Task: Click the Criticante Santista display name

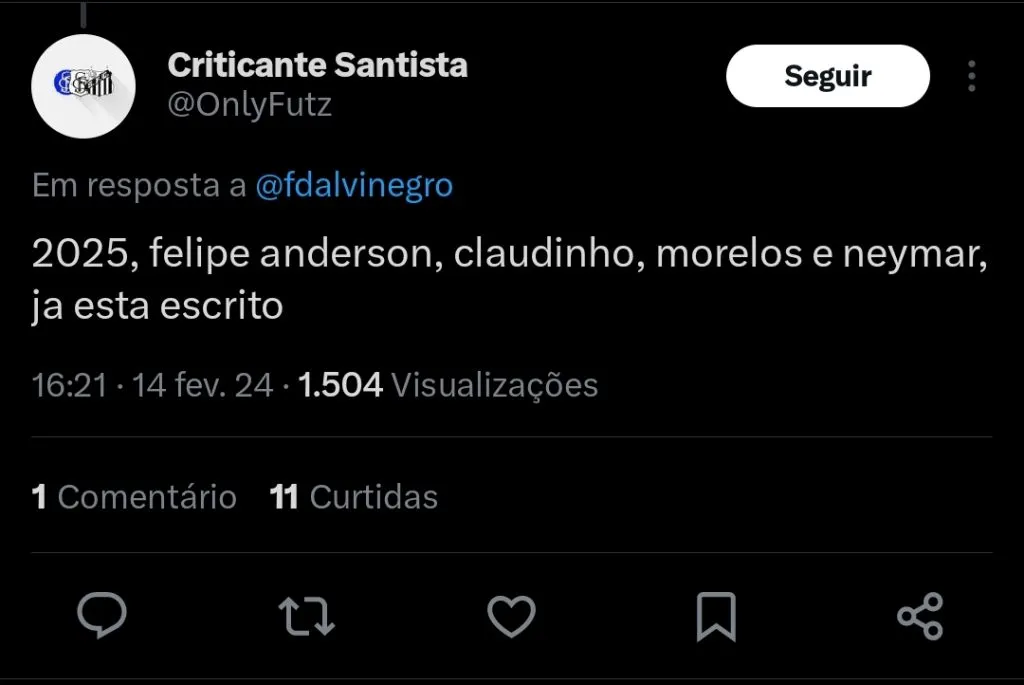Action: point(317,66)
